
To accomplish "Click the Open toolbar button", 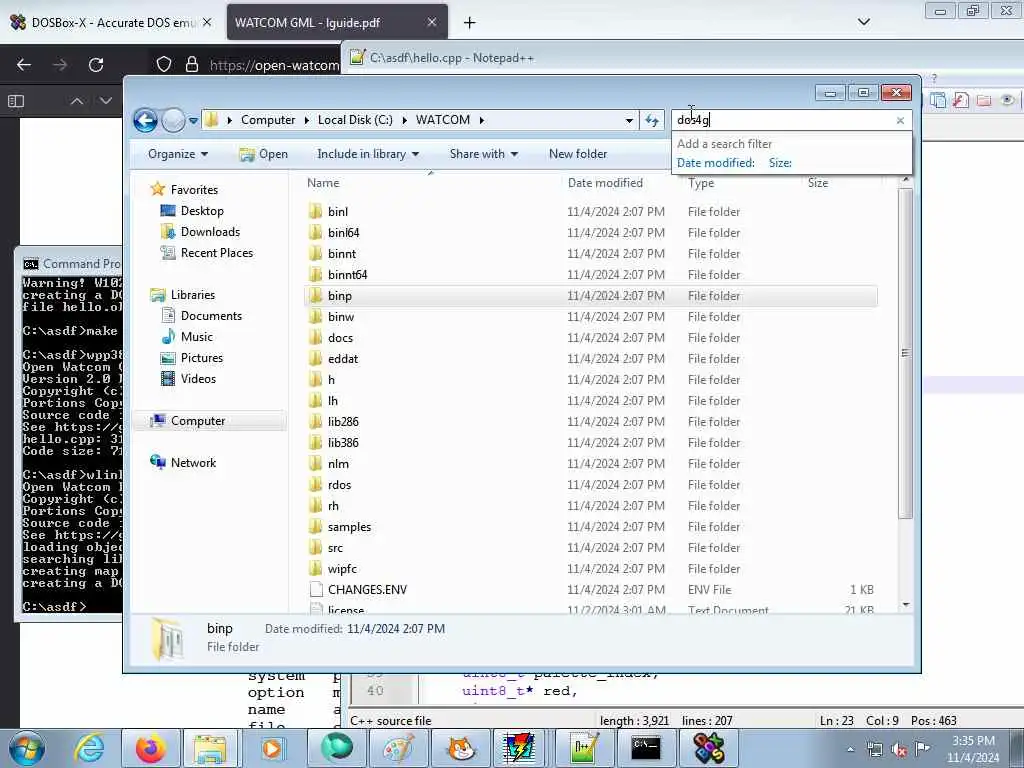I will (x=264, y=154).
